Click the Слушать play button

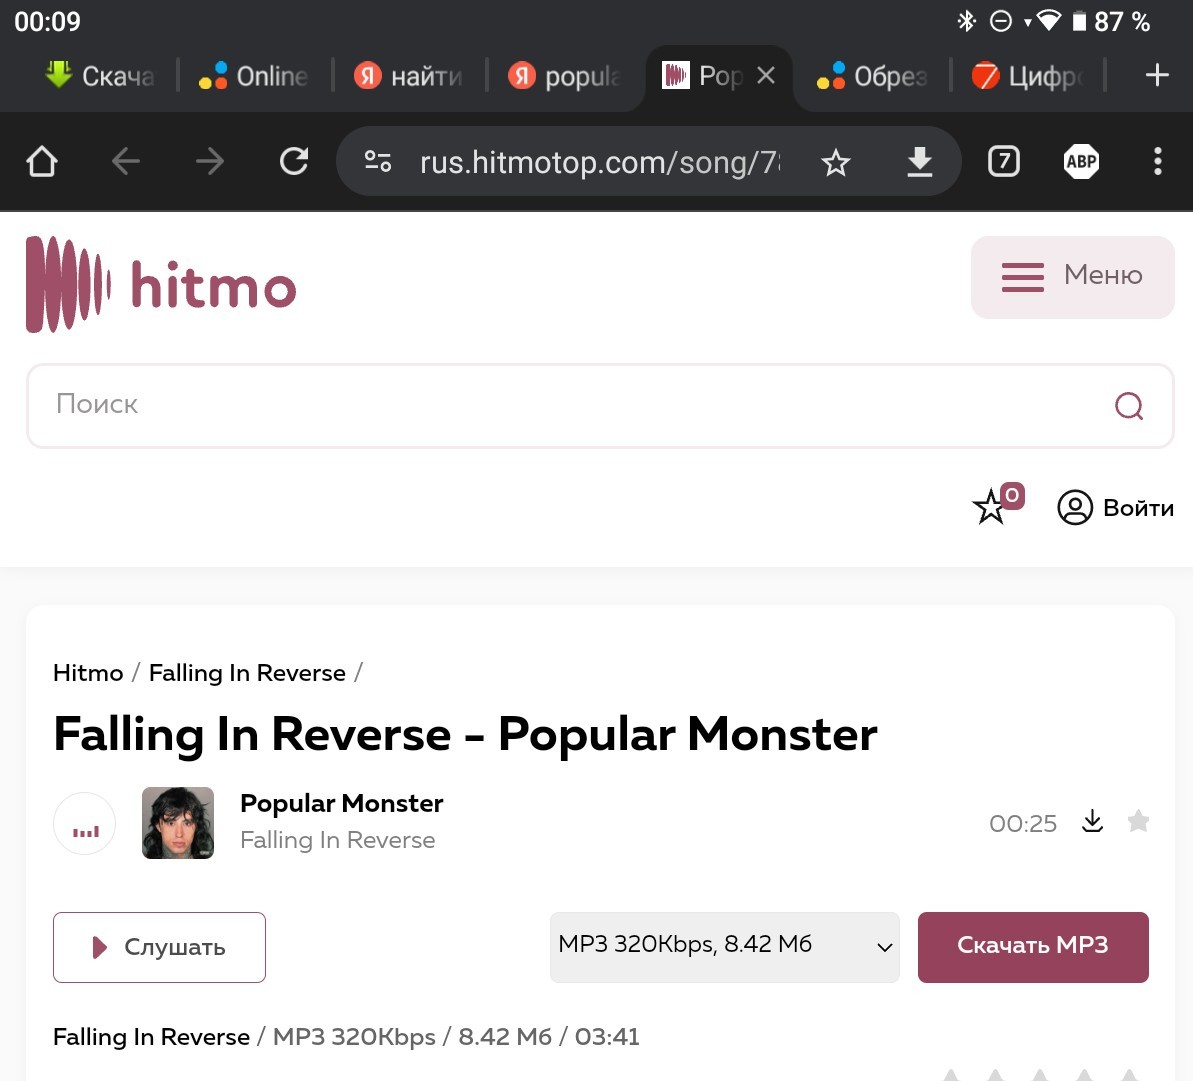click(159, 947)
